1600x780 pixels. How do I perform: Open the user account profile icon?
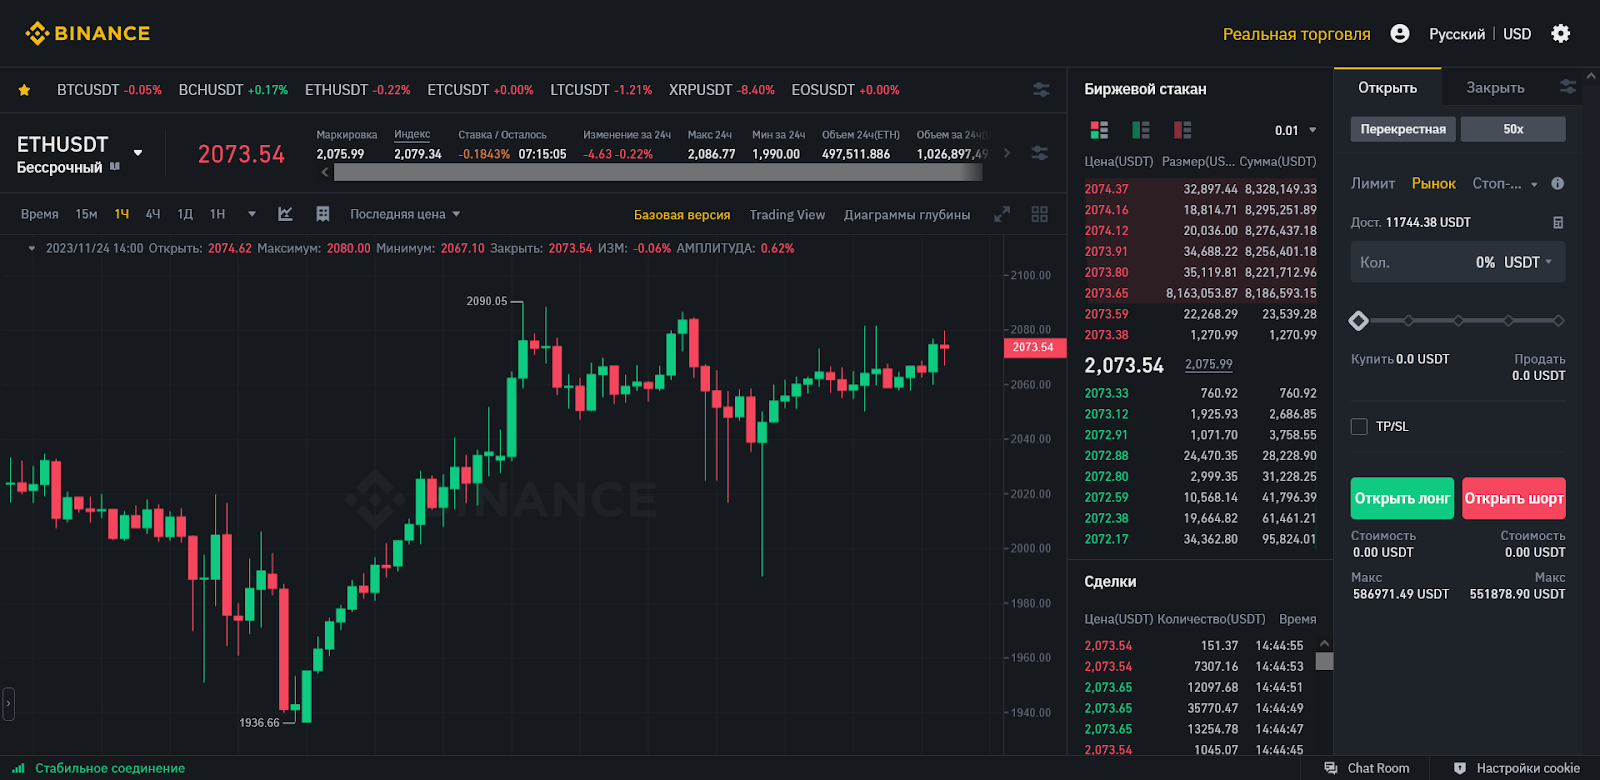[1400, 33]
